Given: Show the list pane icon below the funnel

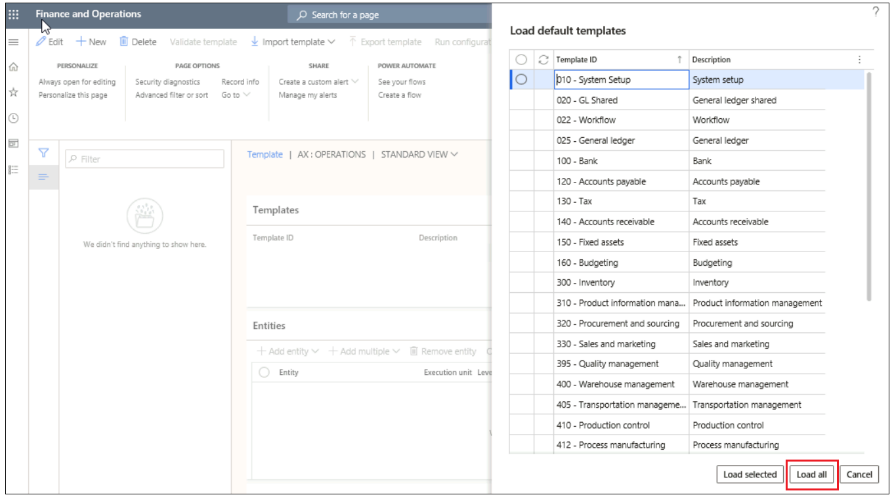Looking at the screenshot, I should (43, 177).
